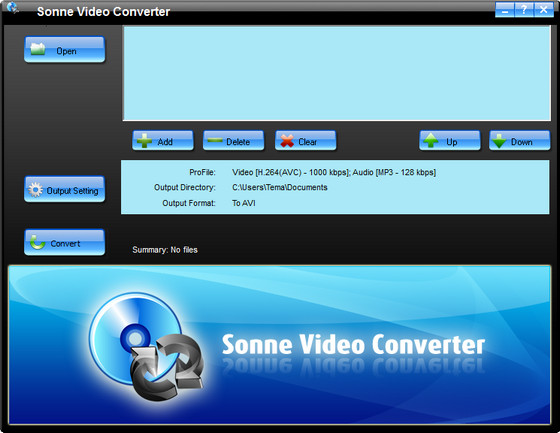This screenshot has height=433, width=560.
Task: Click the Delete button text
Action: coord(238,142)
